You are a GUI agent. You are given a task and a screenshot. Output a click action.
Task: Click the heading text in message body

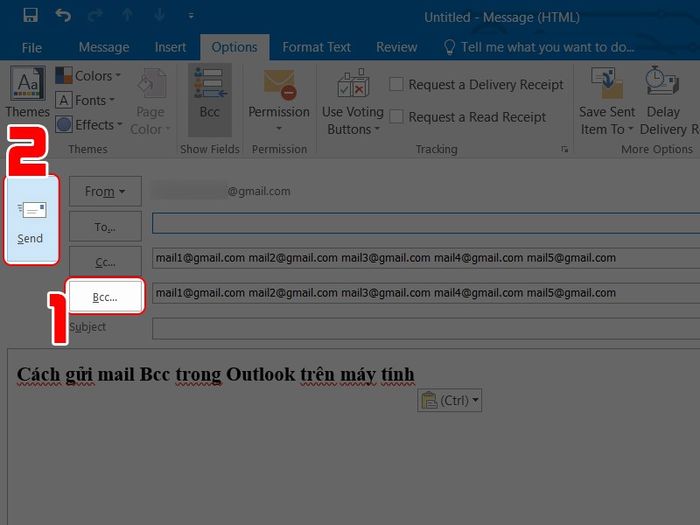click(216, 374)
